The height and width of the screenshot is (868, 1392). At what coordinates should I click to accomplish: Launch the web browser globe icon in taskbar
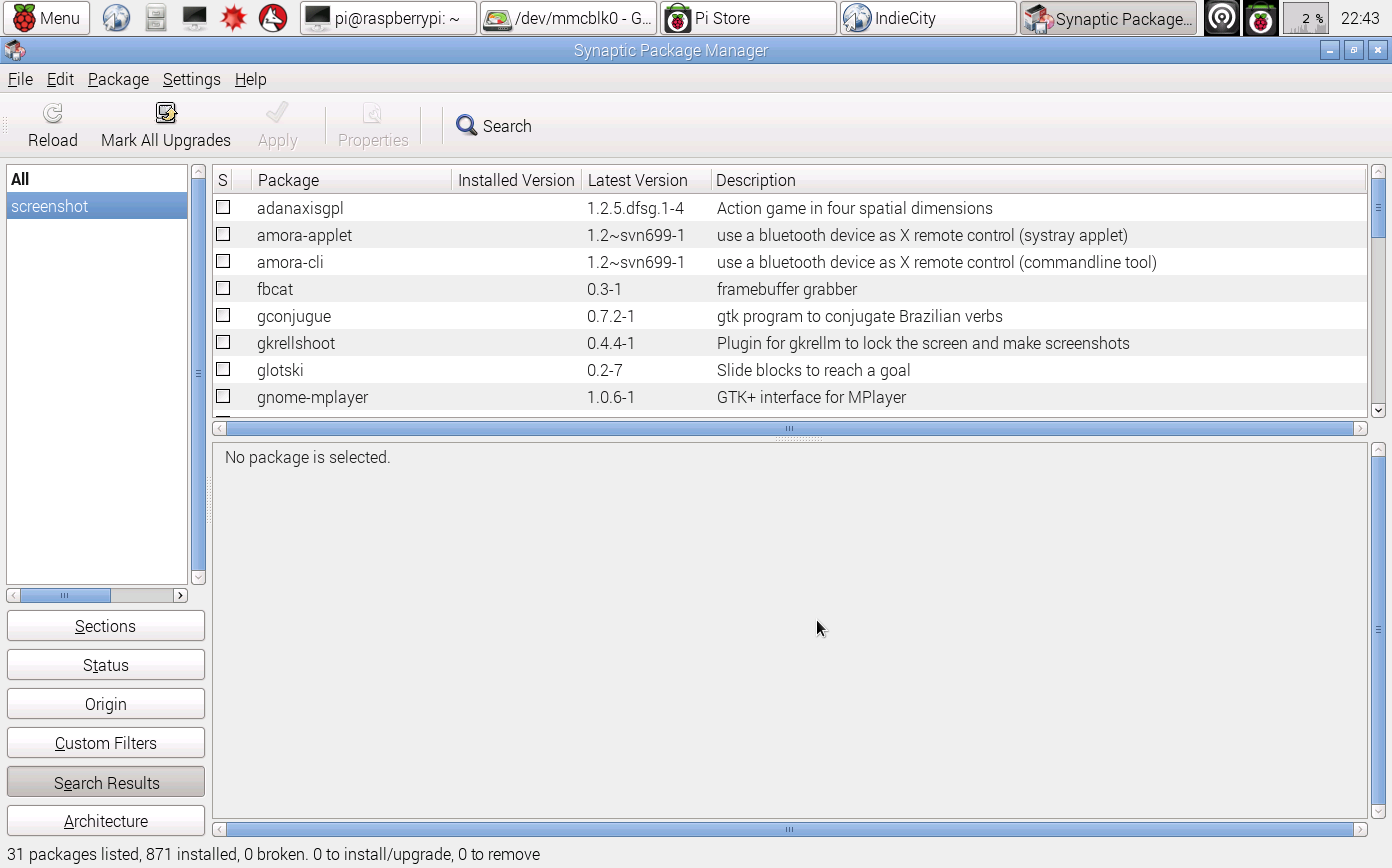pyautogui.click(x=116, y=18)
